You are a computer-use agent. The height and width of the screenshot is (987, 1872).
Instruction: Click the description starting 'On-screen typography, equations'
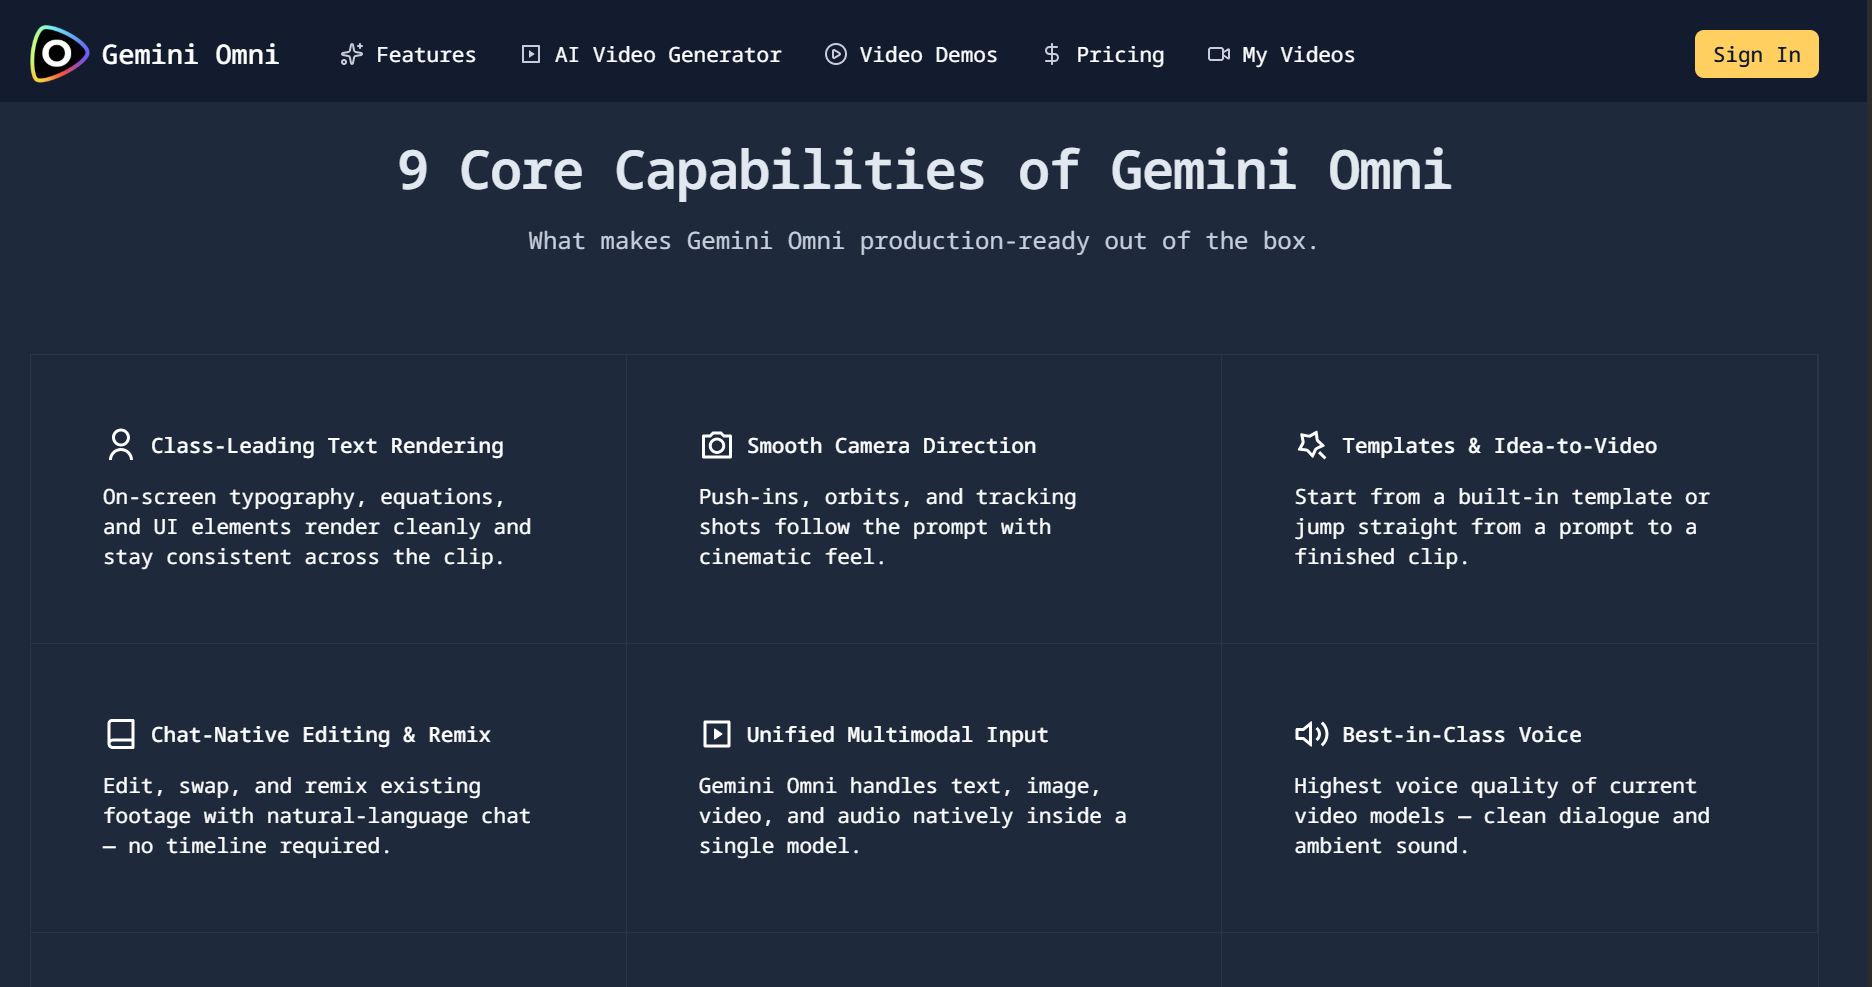[x=317, y=527]
